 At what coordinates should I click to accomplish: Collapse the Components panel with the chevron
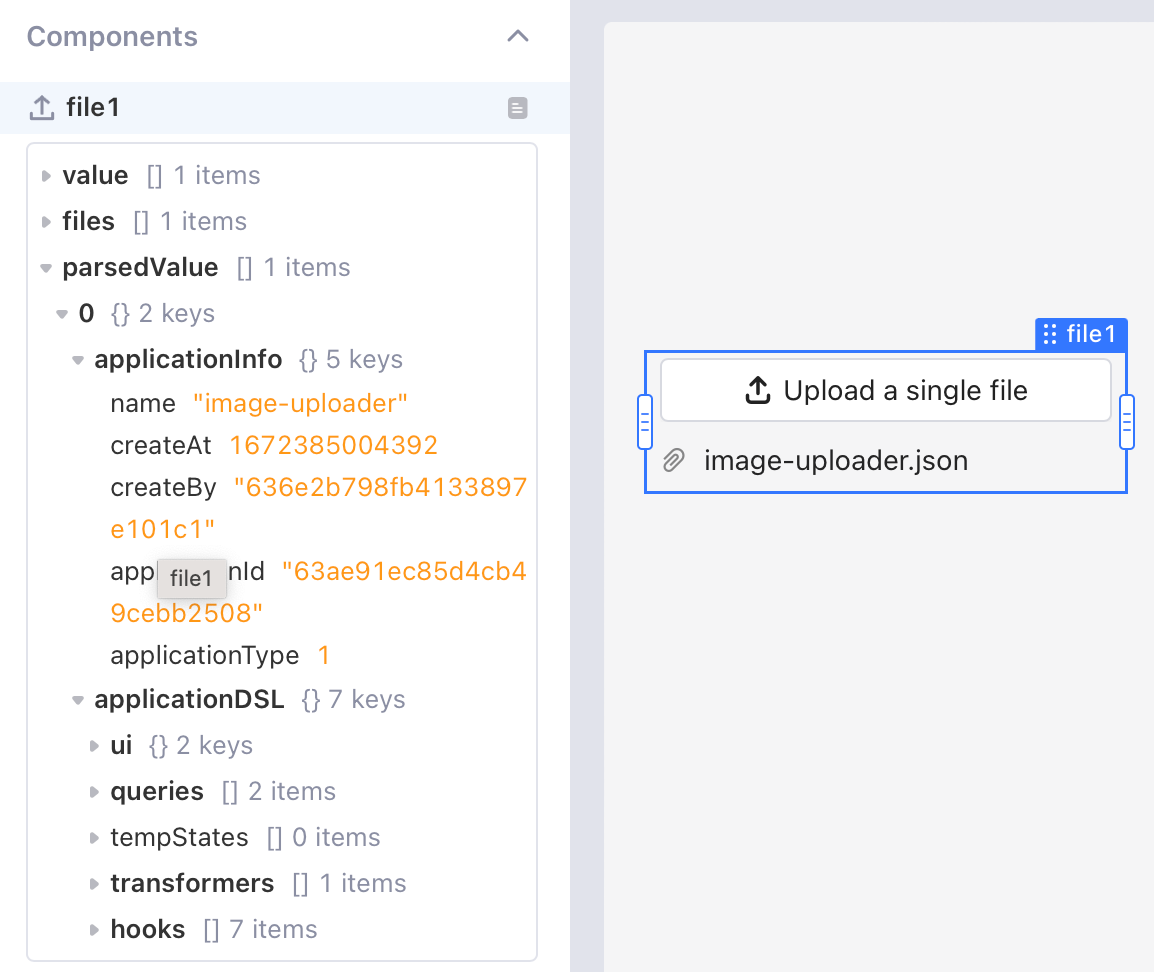pyautogui.click(x=517, y=37)
